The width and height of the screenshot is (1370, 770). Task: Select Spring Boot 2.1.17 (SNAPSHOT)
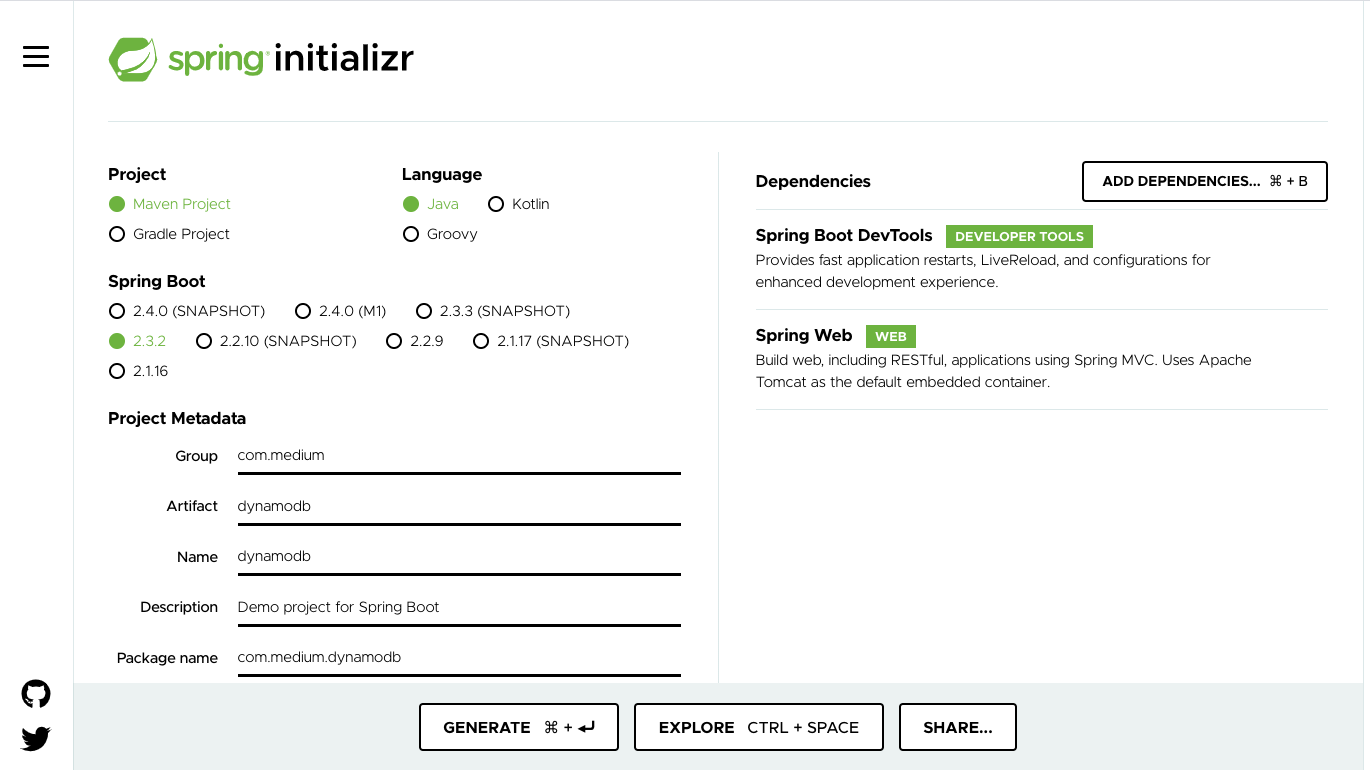pos(551,341)
